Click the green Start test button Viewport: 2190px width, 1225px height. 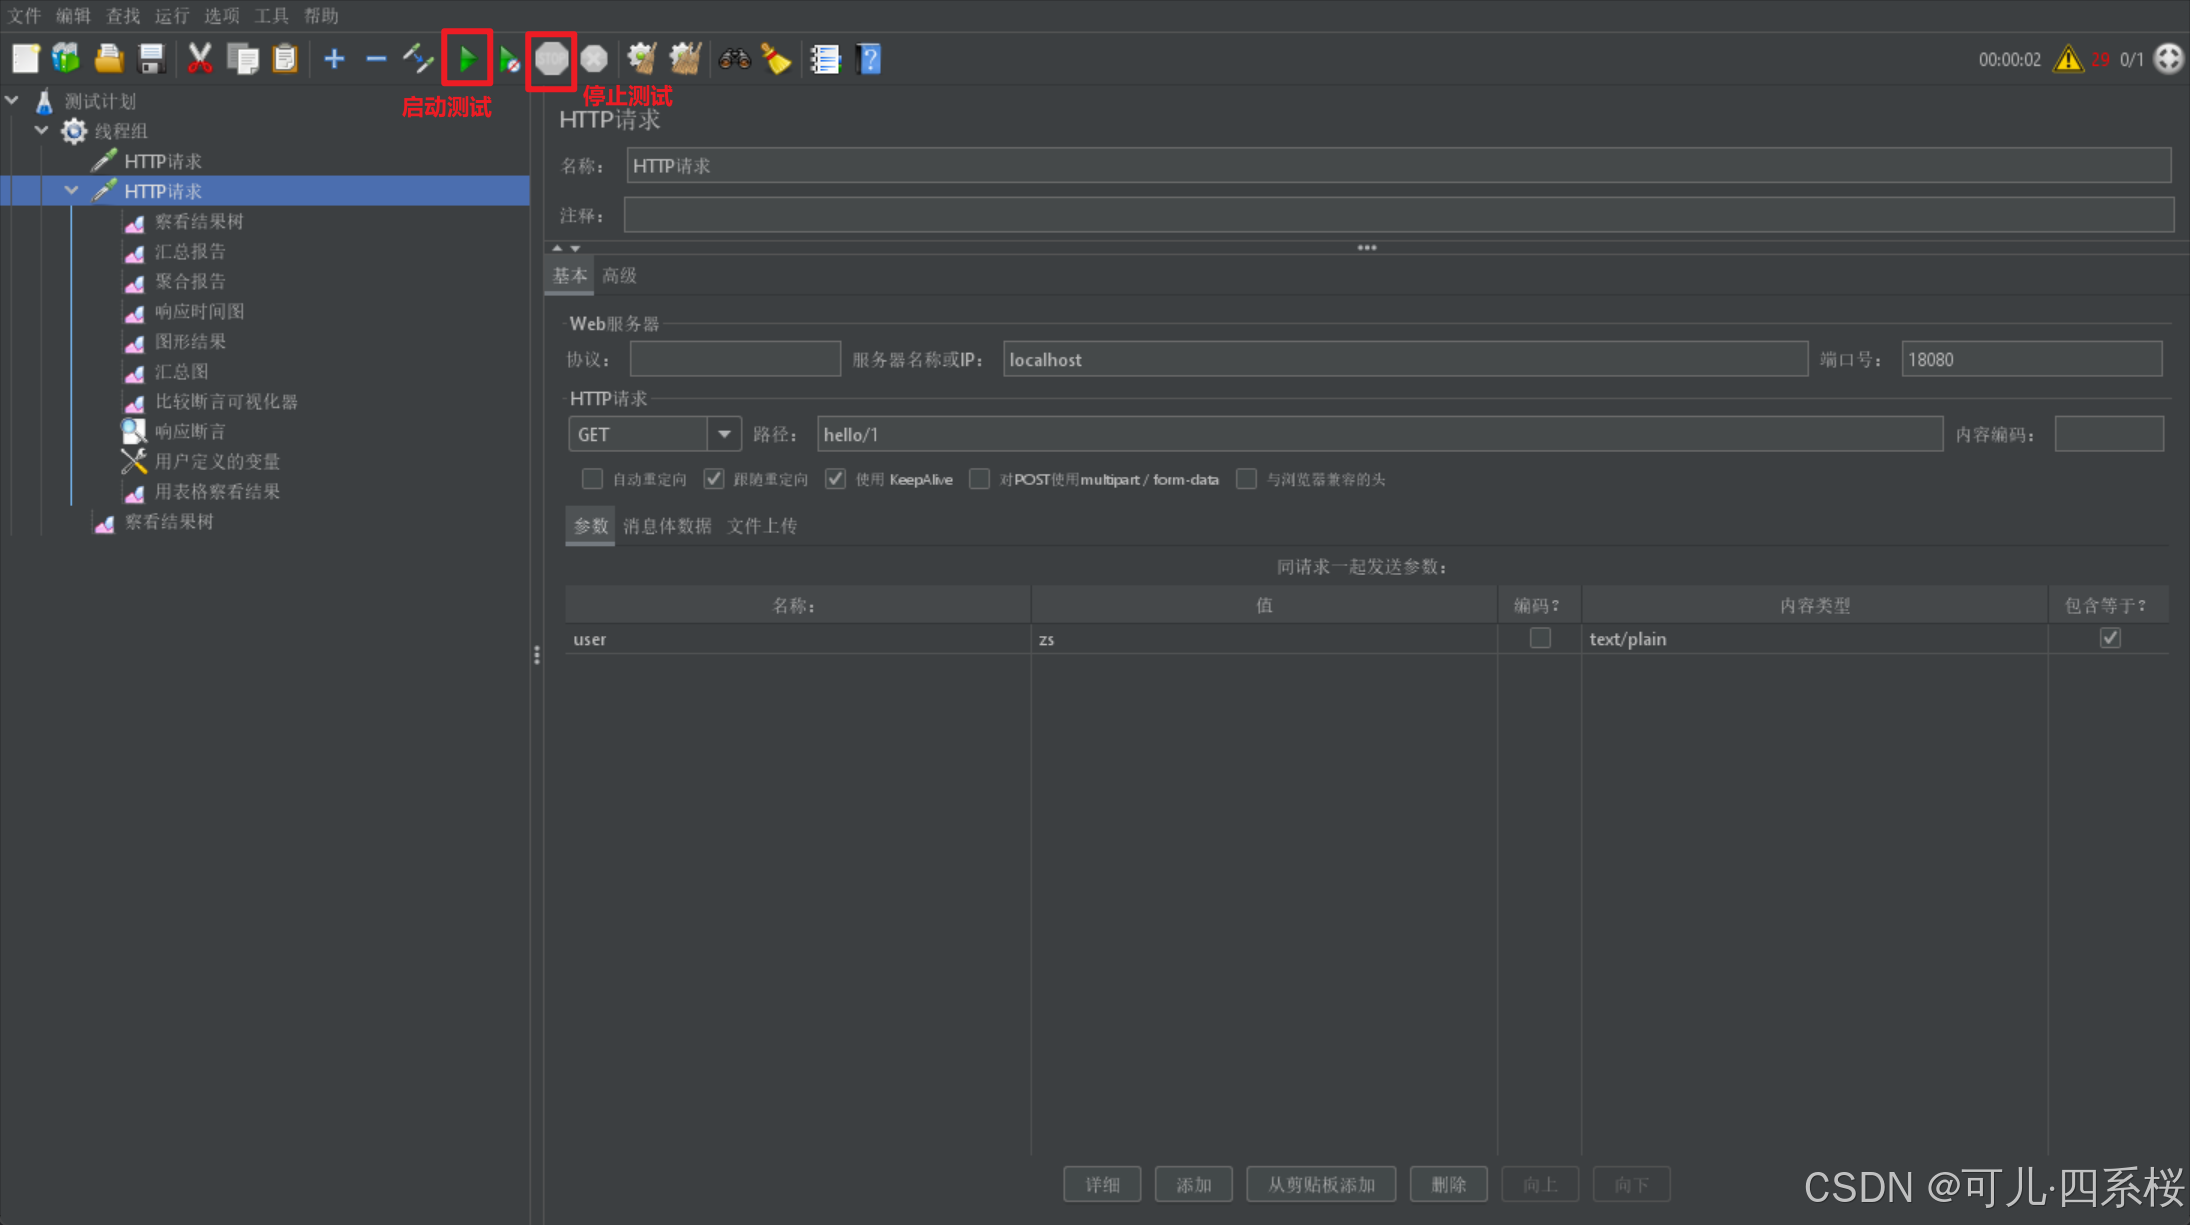(x=467, y=59)
